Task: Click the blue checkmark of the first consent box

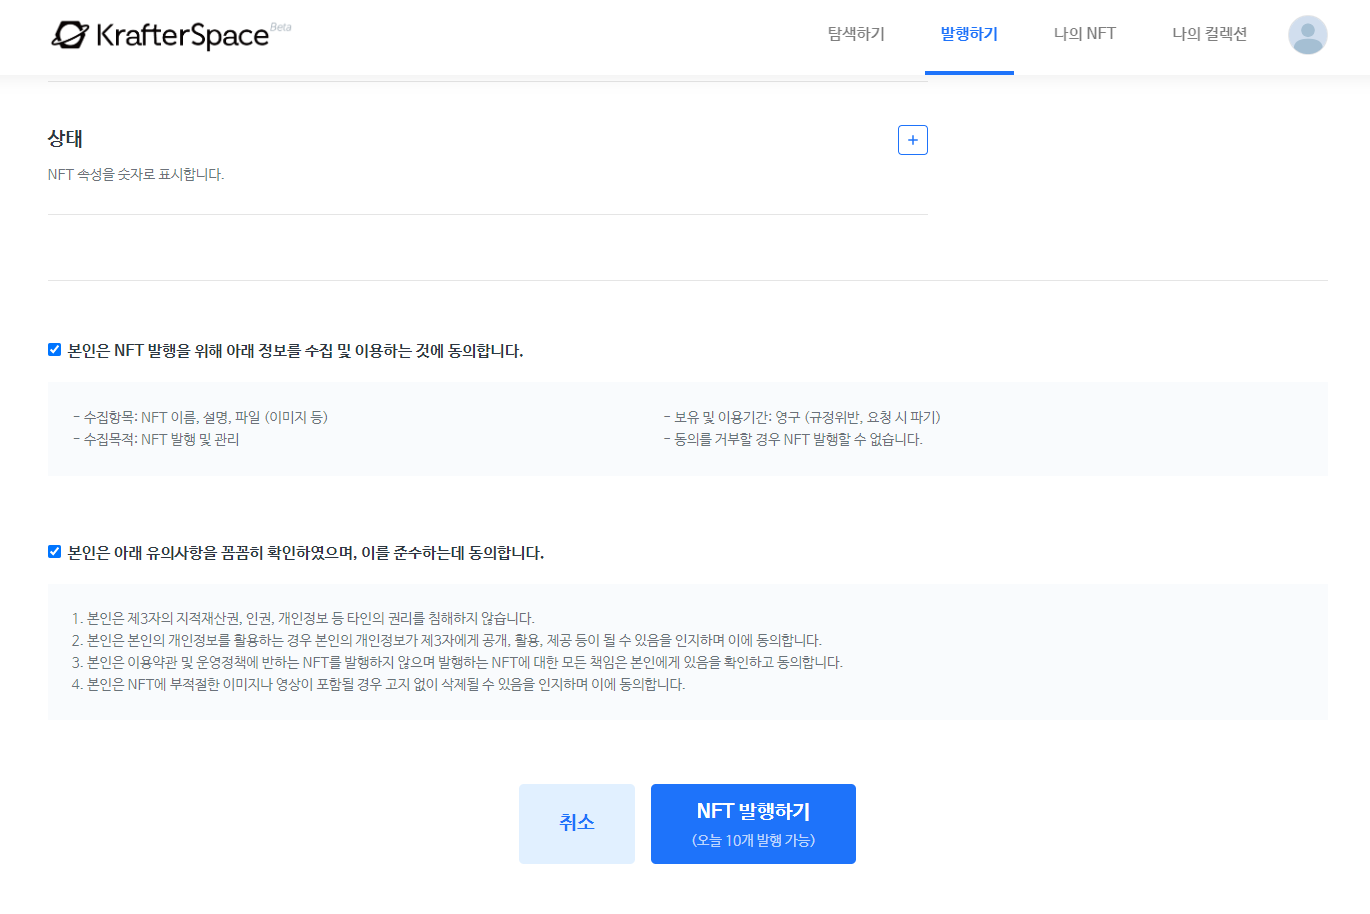Action: tap(54, 349)
